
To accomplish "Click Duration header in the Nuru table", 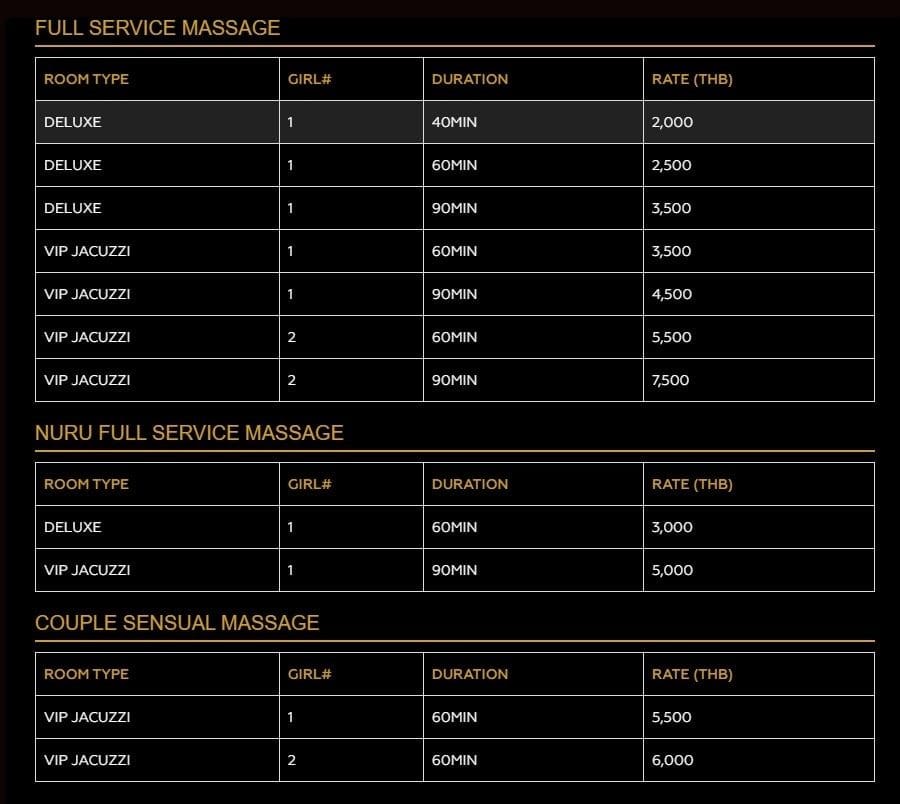I will (470, 484).
